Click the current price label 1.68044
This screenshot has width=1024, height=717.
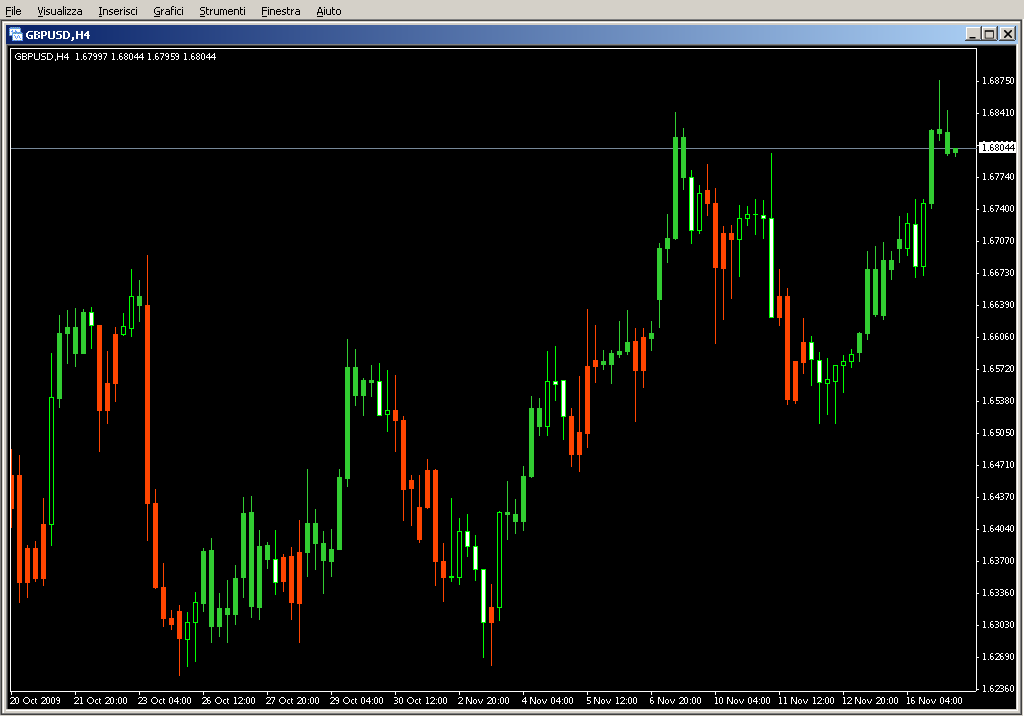coord(998,148)
